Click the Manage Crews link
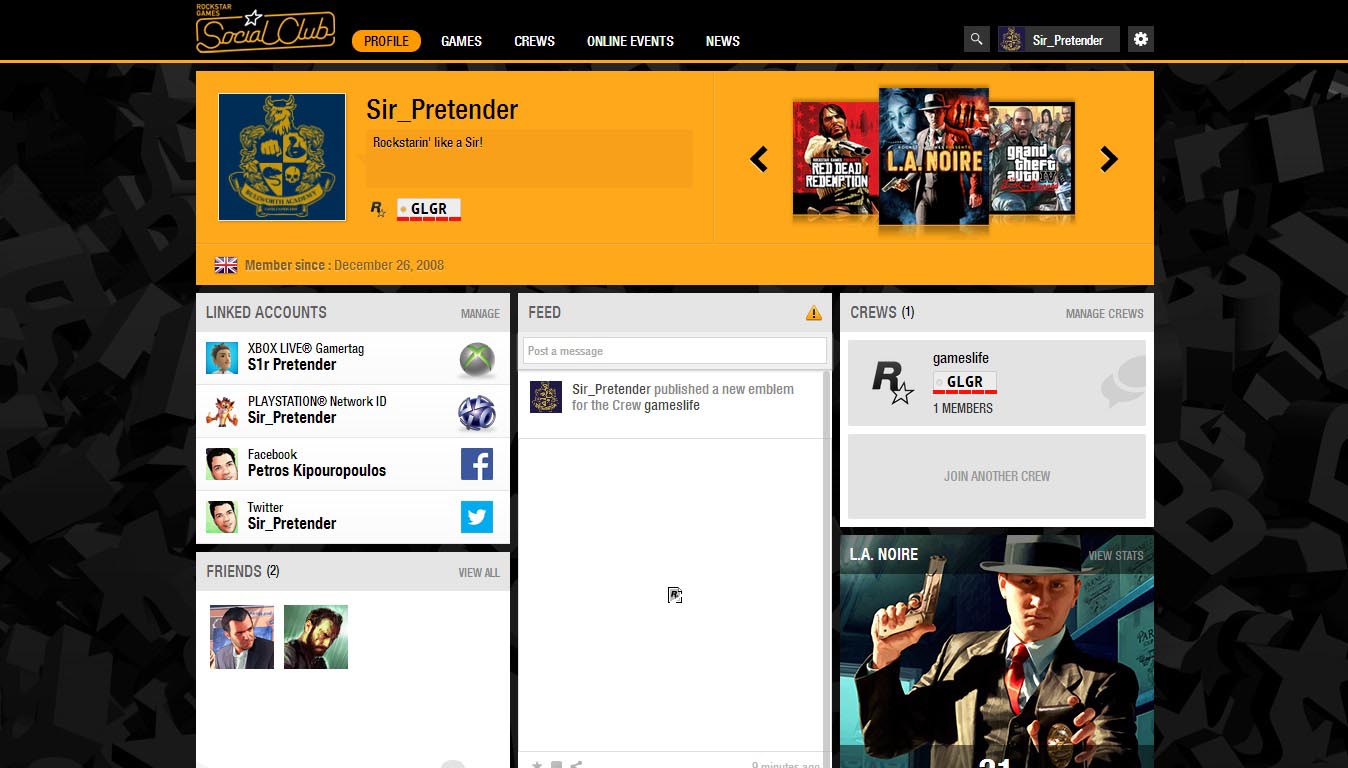The image size is (1348, 768). [1105, 314]
